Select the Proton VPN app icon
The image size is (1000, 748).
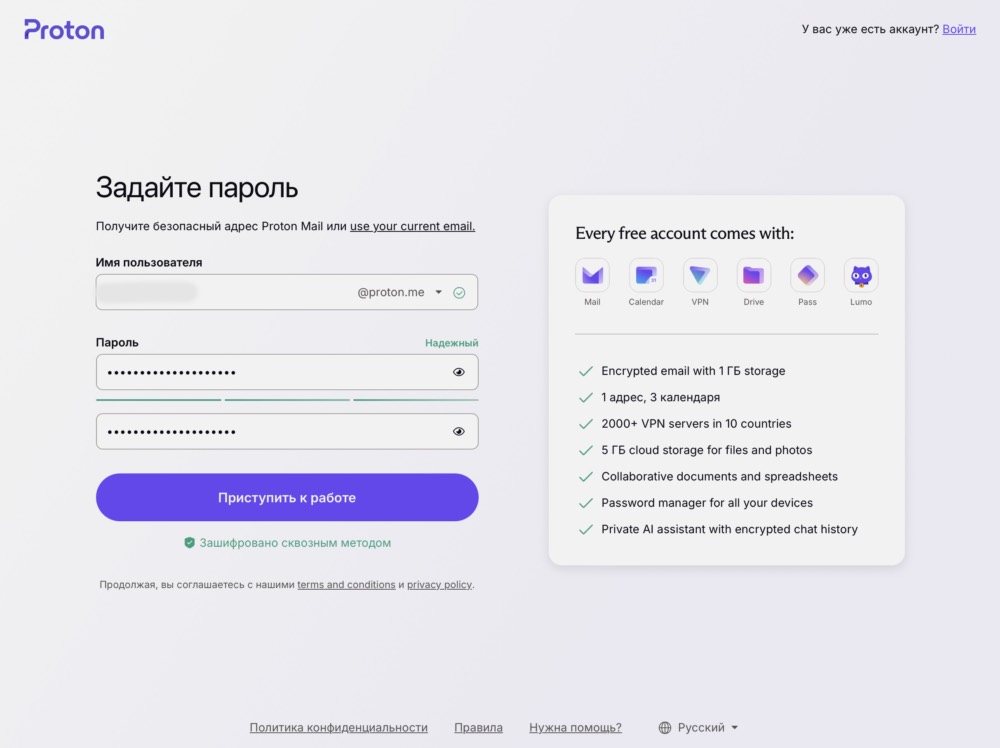point(700,275)
